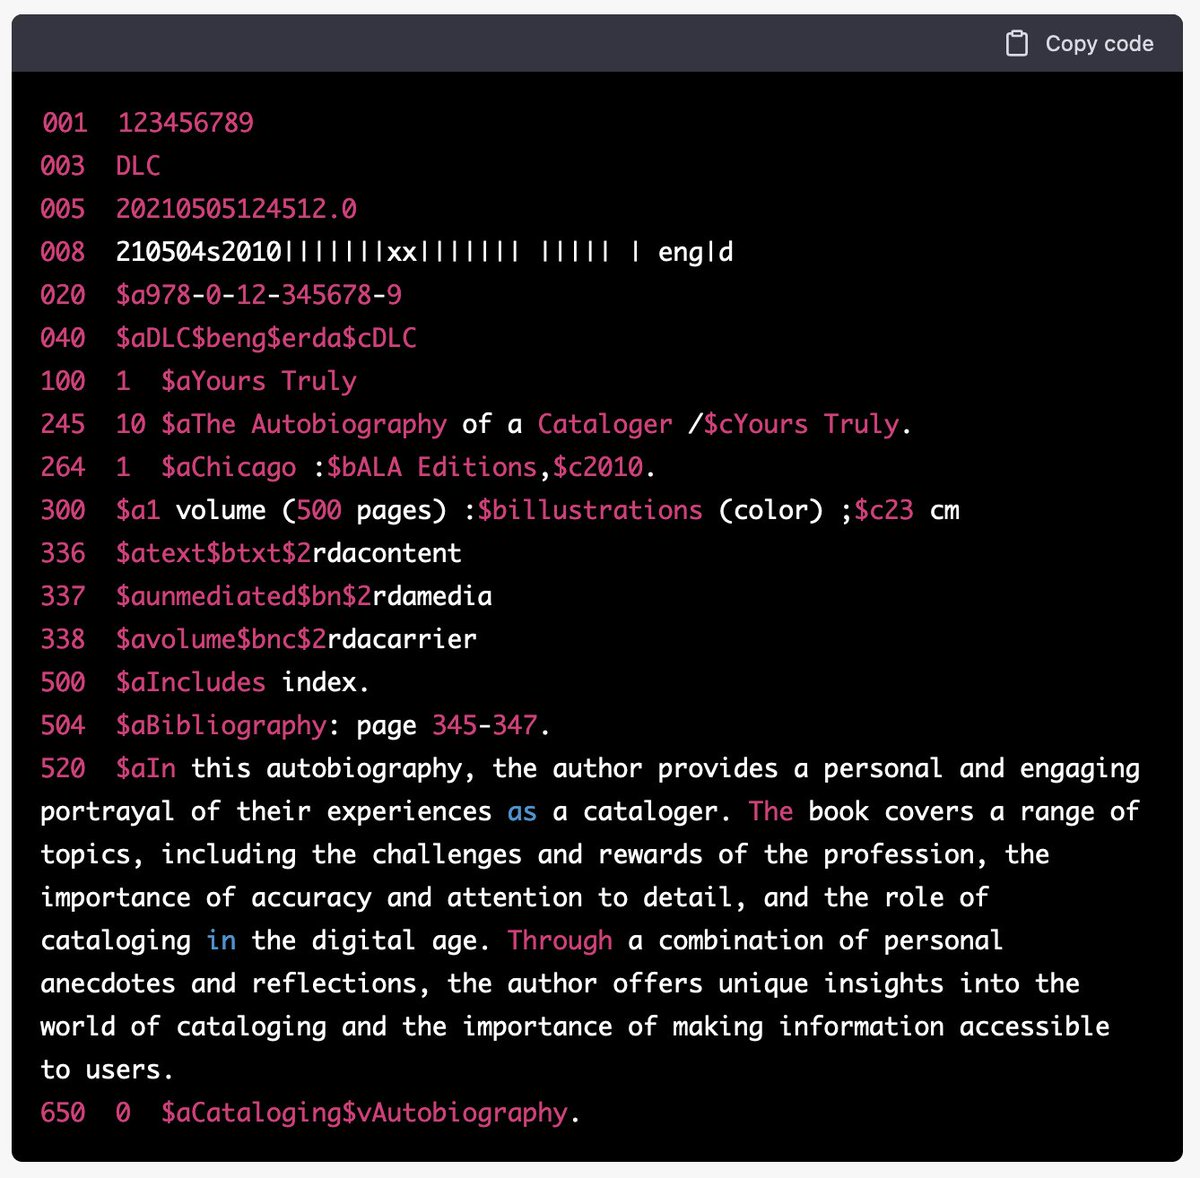Click the 264 field tag
The image size is (1200, 1178).
[64, 467]
